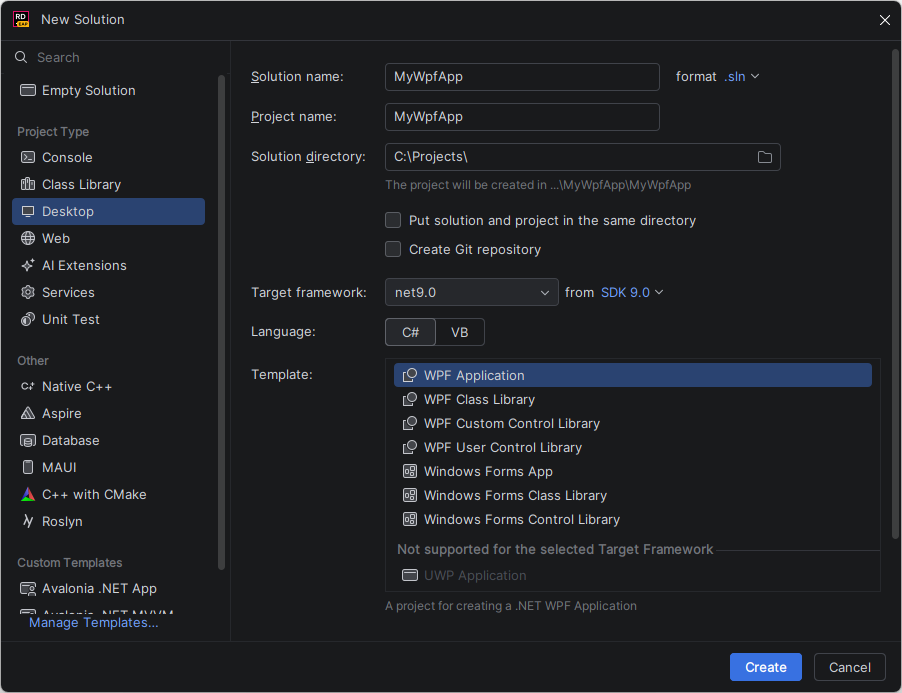The width and height of the screenshot is (902, 693).
Task: Browse for a solution directory with folder icon
Action: (x=765, y=156)
